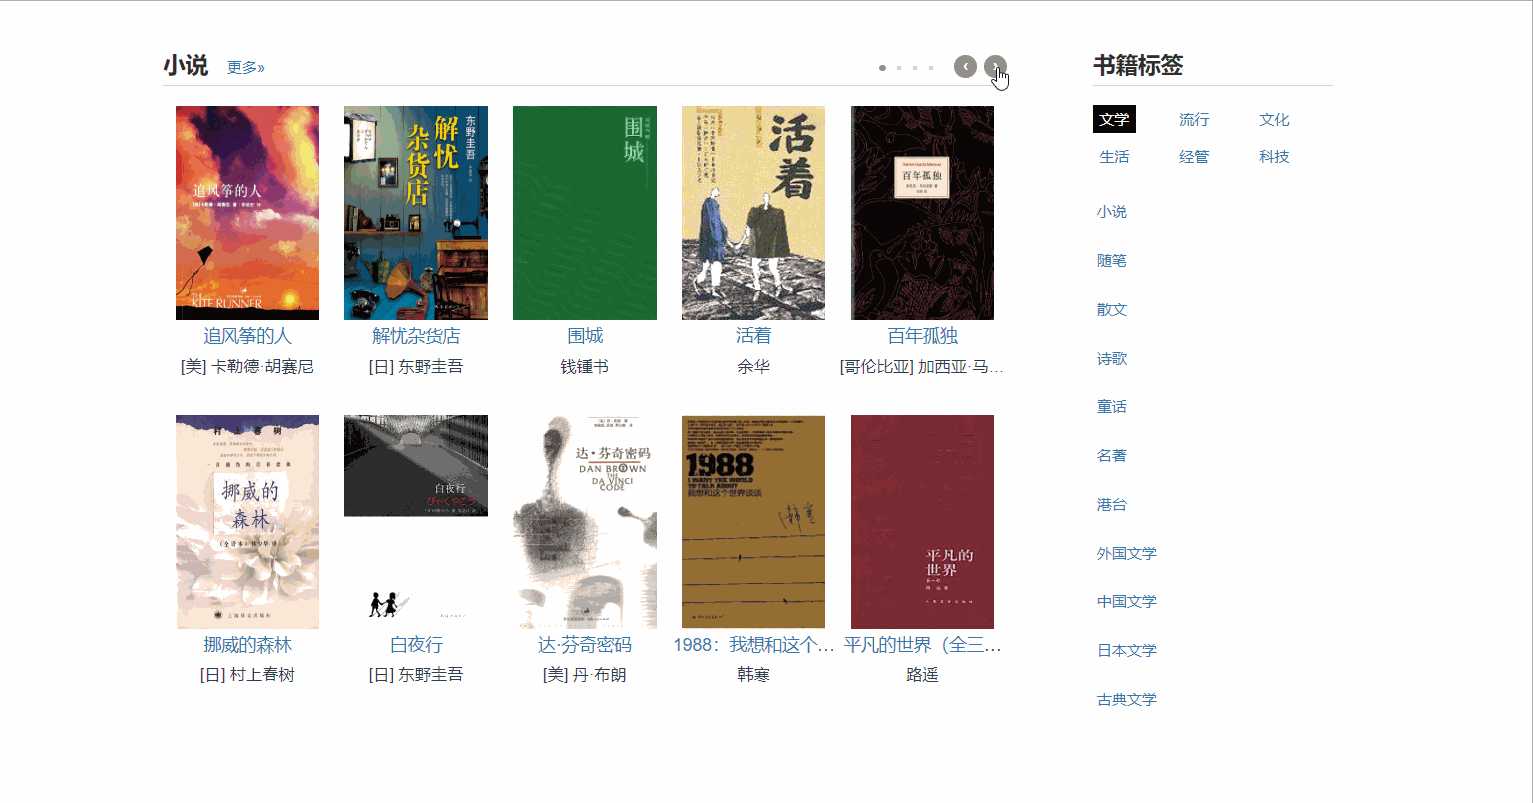Click the 白夜行 title link

tap(416, 645)
